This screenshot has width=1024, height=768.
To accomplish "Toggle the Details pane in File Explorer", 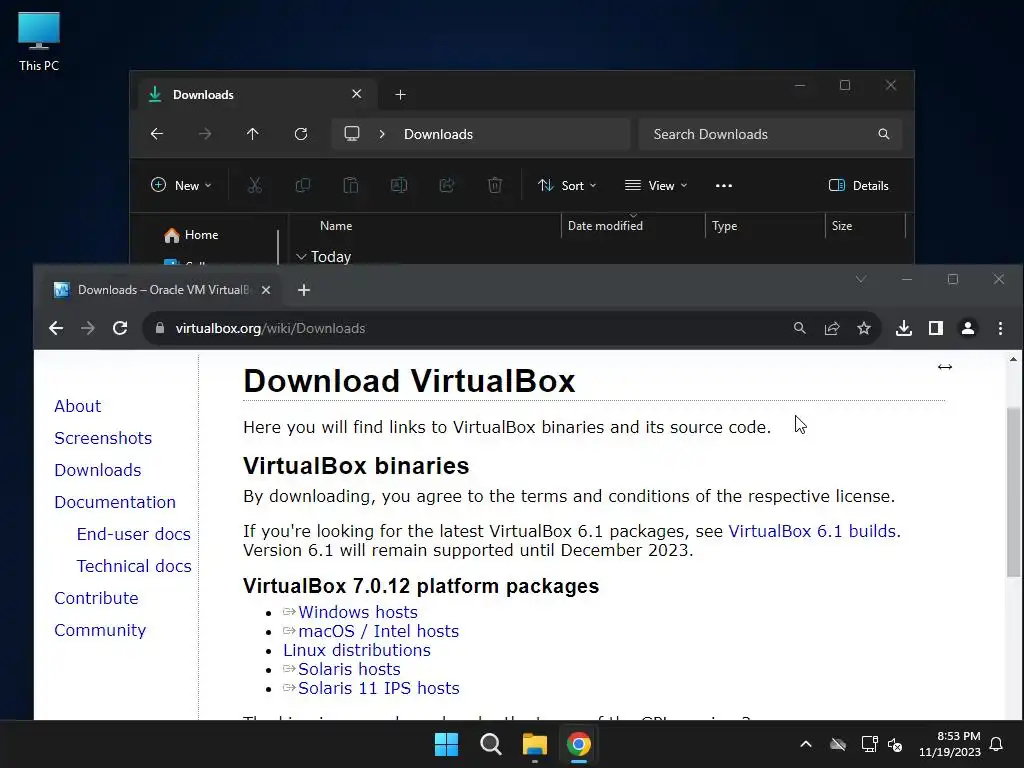I will coord(858,185).
